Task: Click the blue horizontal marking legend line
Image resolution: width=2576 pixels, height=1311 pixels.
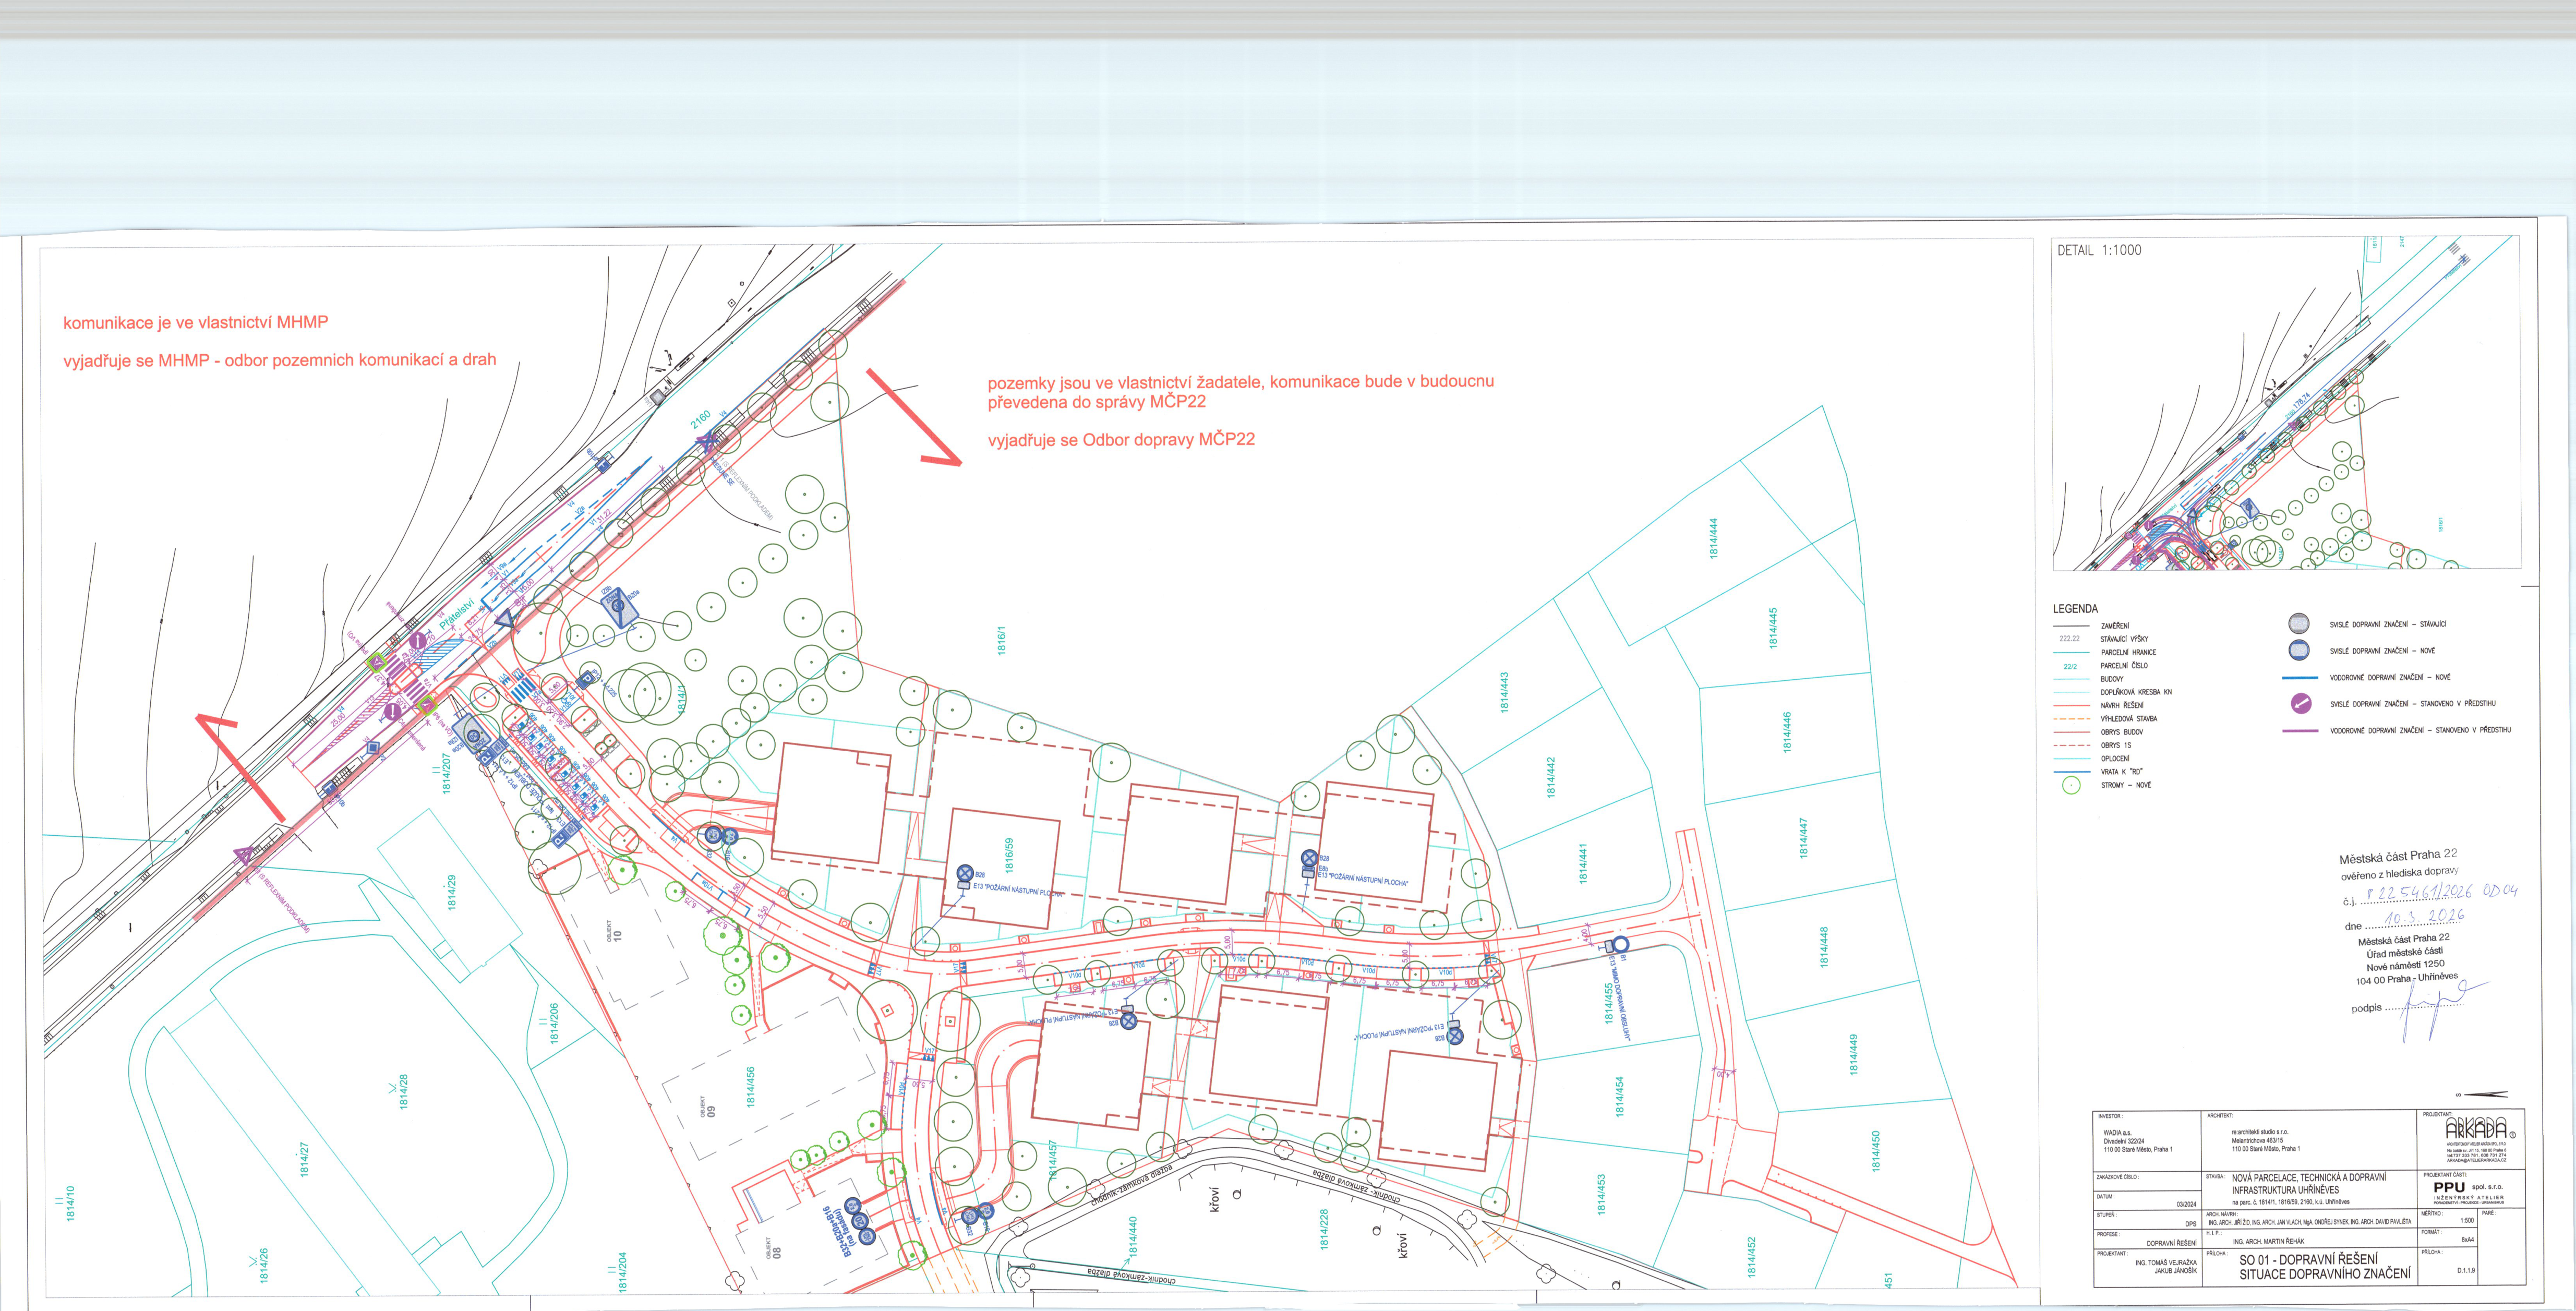Action: click(x=2299, y=677)
